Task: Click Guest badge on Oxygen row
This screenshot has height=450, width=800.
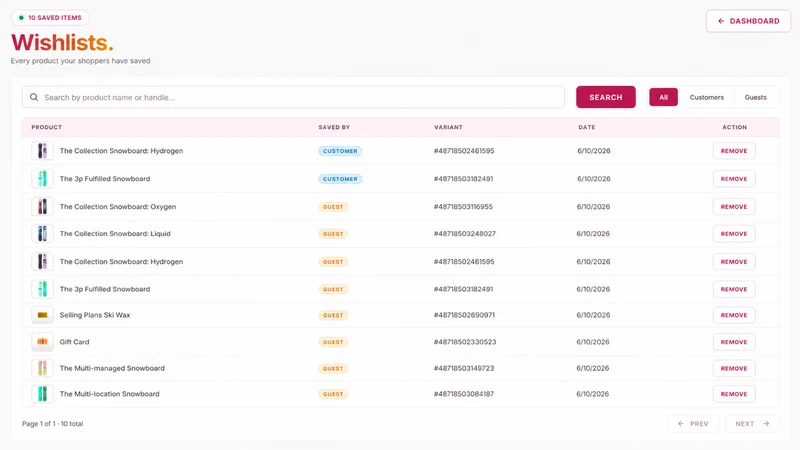Action: (333, 207)
